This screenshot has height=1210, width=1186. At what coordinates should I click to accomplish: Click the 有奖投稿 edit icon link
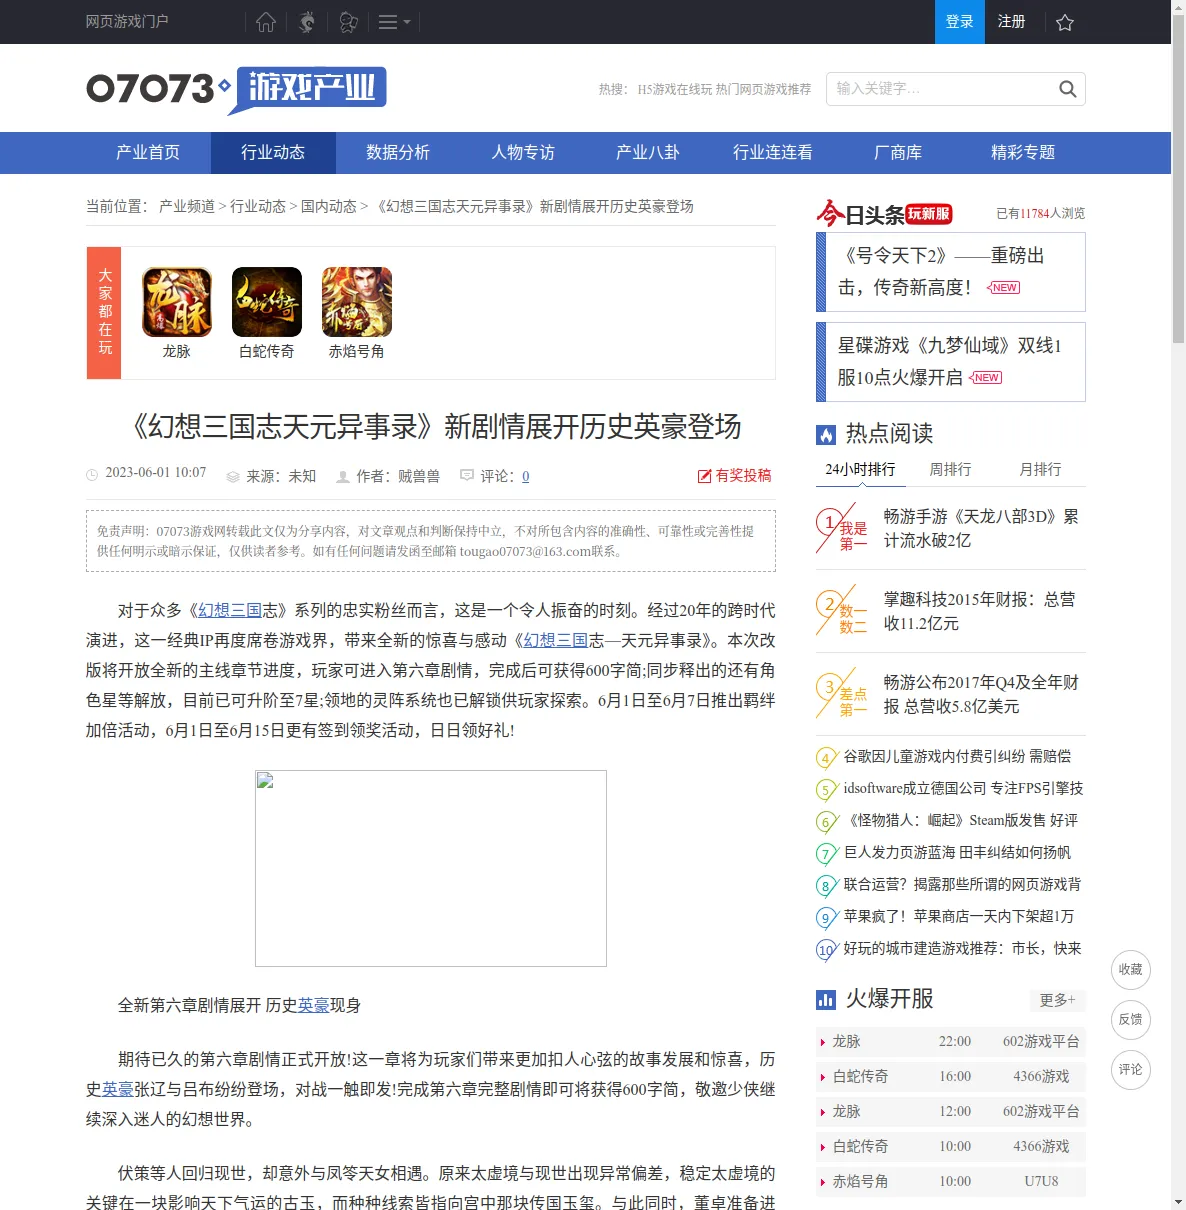[735, 476]
